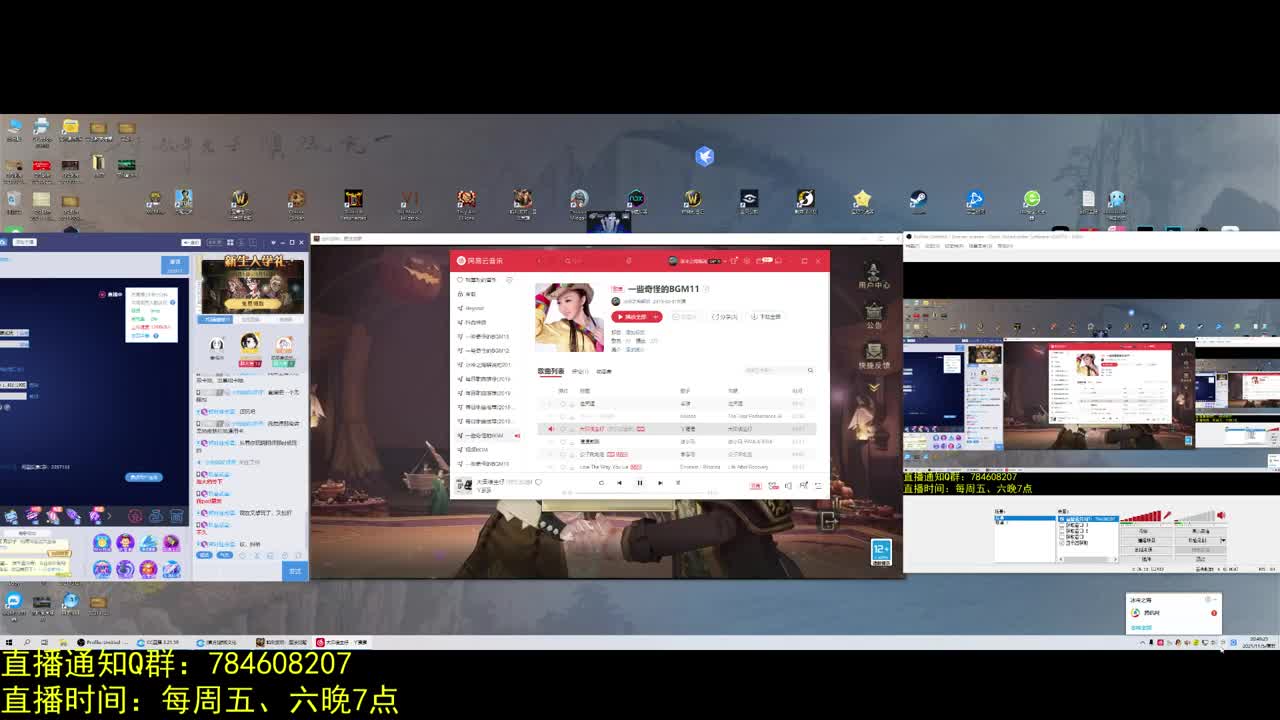
Task: Adjust the grey volume meter slider in OBS
Action: point(1196,517)
